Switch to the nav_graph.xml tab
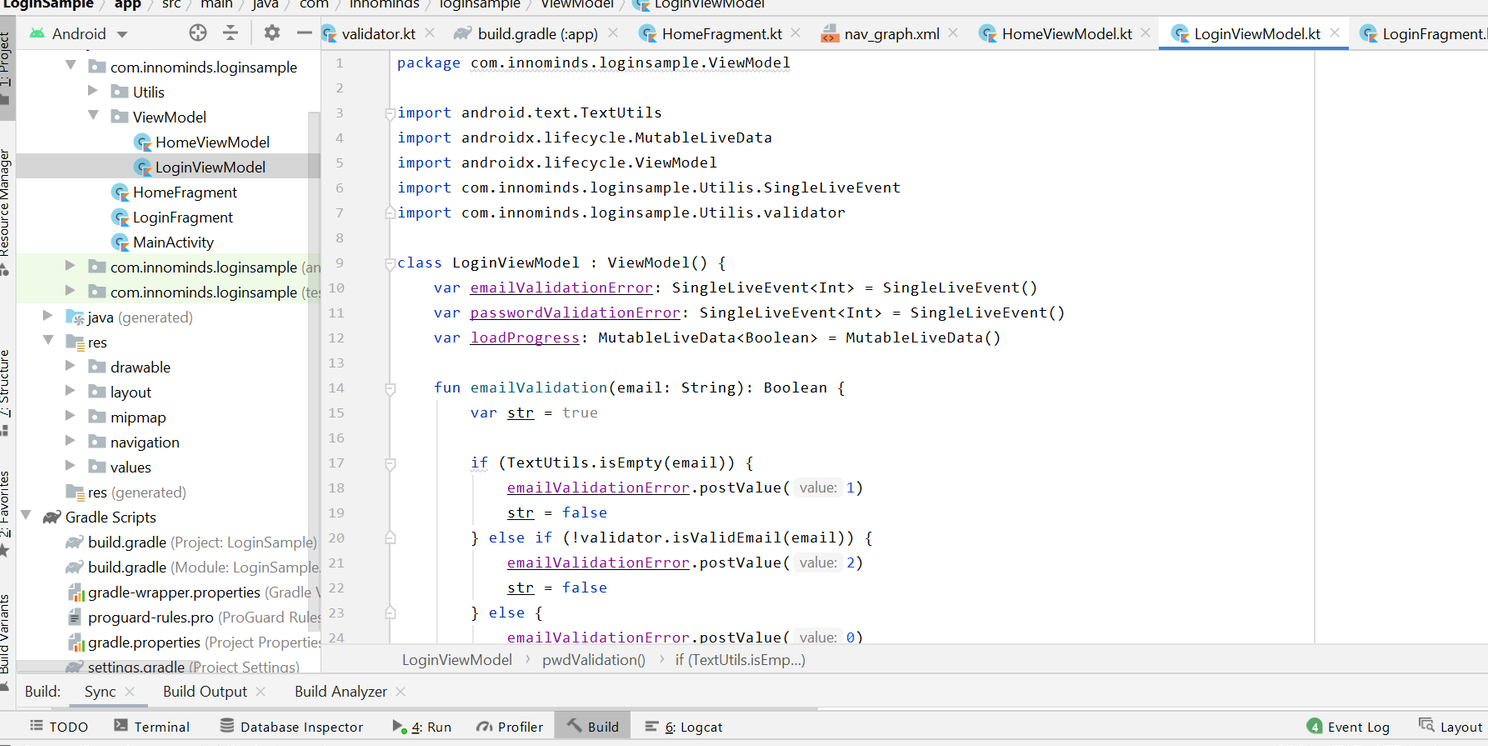The image size is (1488, 746). [890, 32]
